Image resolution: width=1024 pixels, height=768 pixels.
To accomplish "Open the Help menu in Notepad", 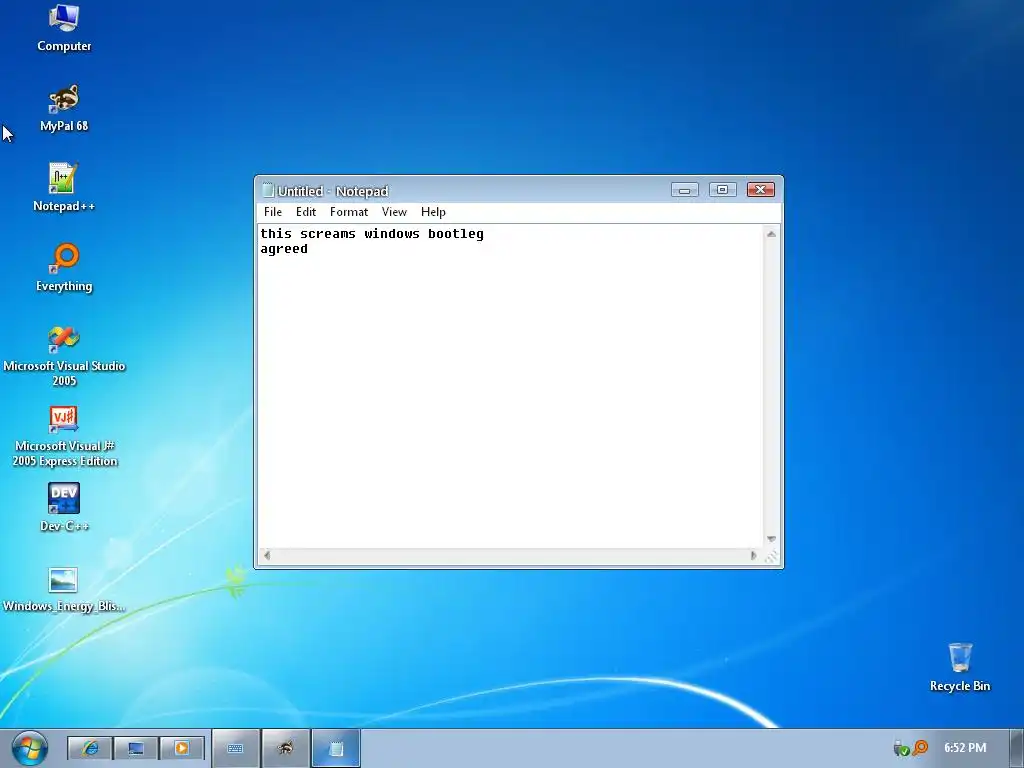I will coord(433,212).
